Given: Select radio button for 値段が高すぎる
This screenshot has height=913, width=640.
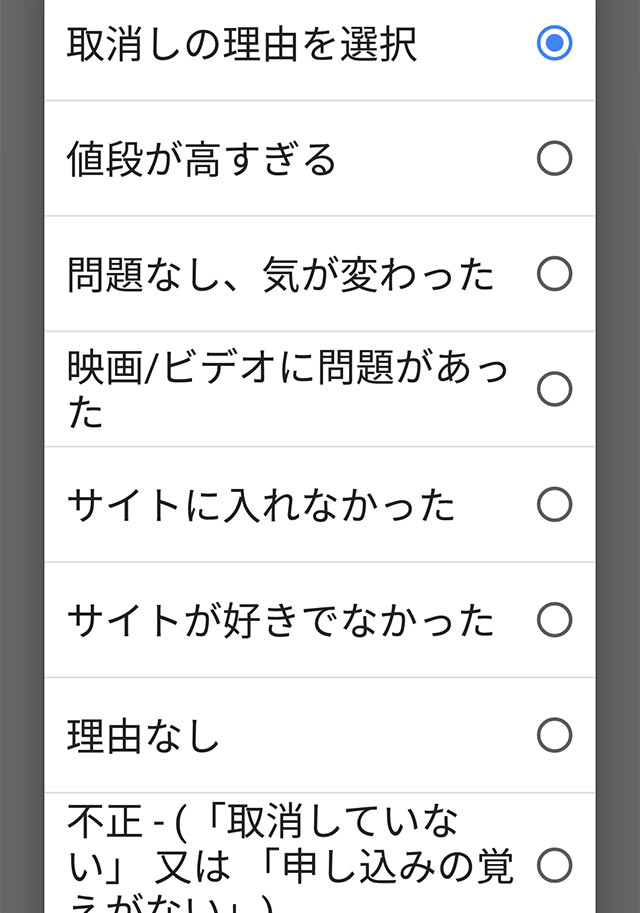Looking at the screenshot, I should click(554, 158).
